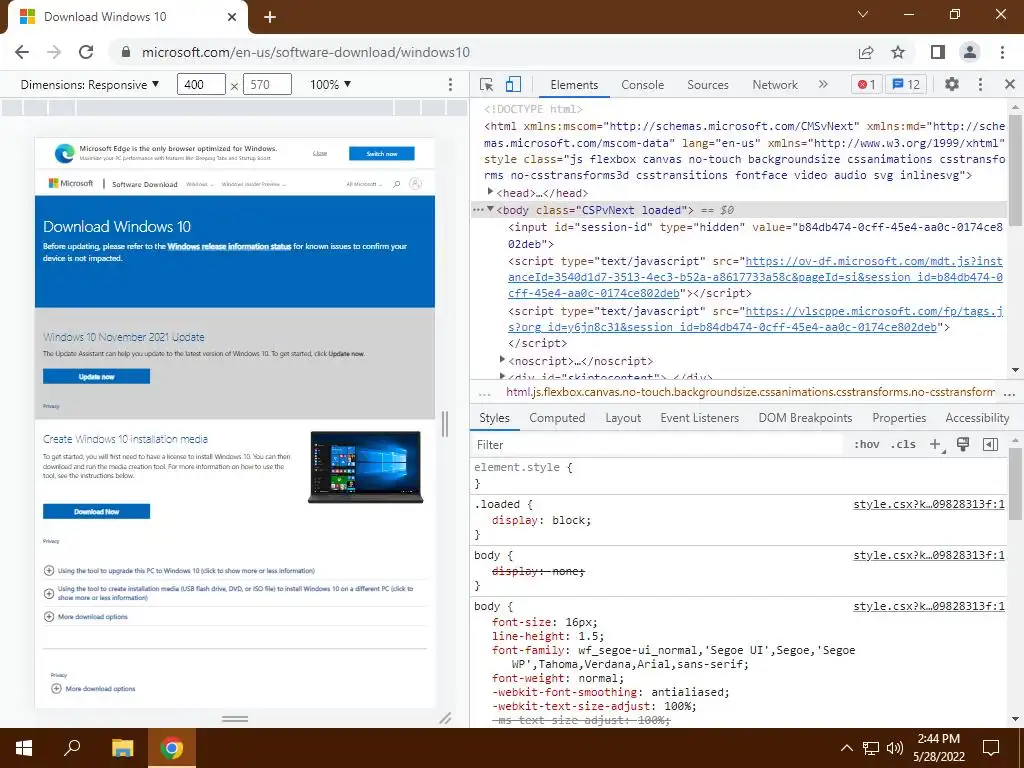Reload the page
1024x768 pixels.
tap(86, 52)
